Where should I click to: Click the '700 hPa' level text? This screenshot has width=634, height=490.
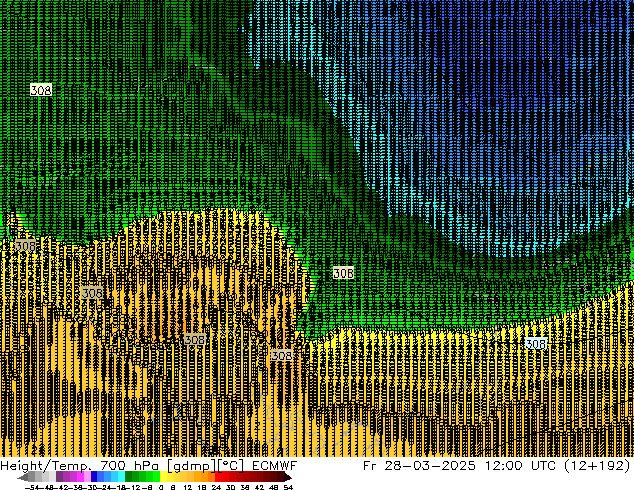(x=129, y=465)
